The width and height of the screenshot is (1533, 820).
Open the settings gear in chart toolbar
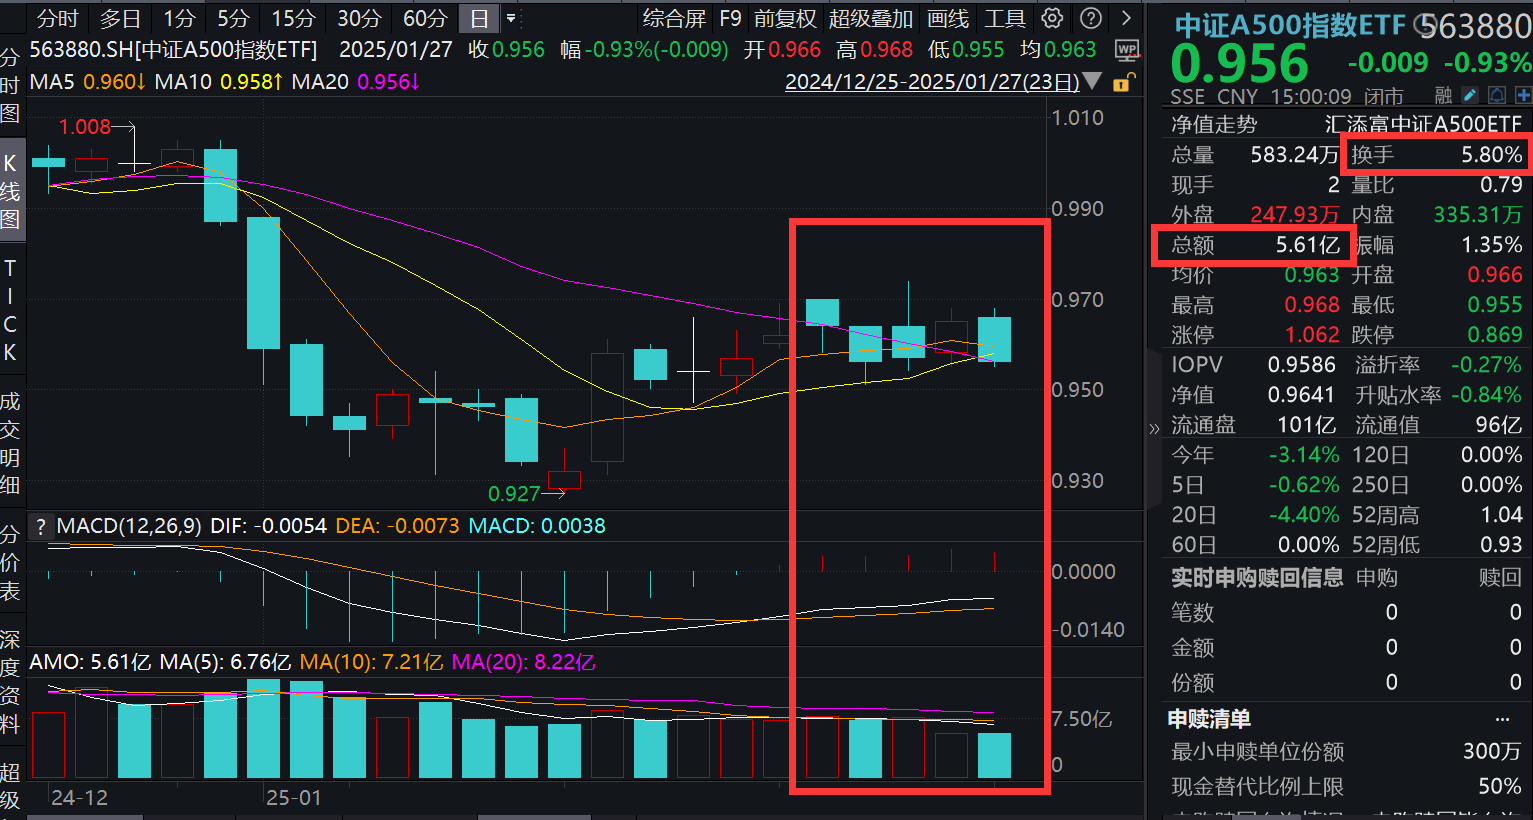click(1052, 18)
